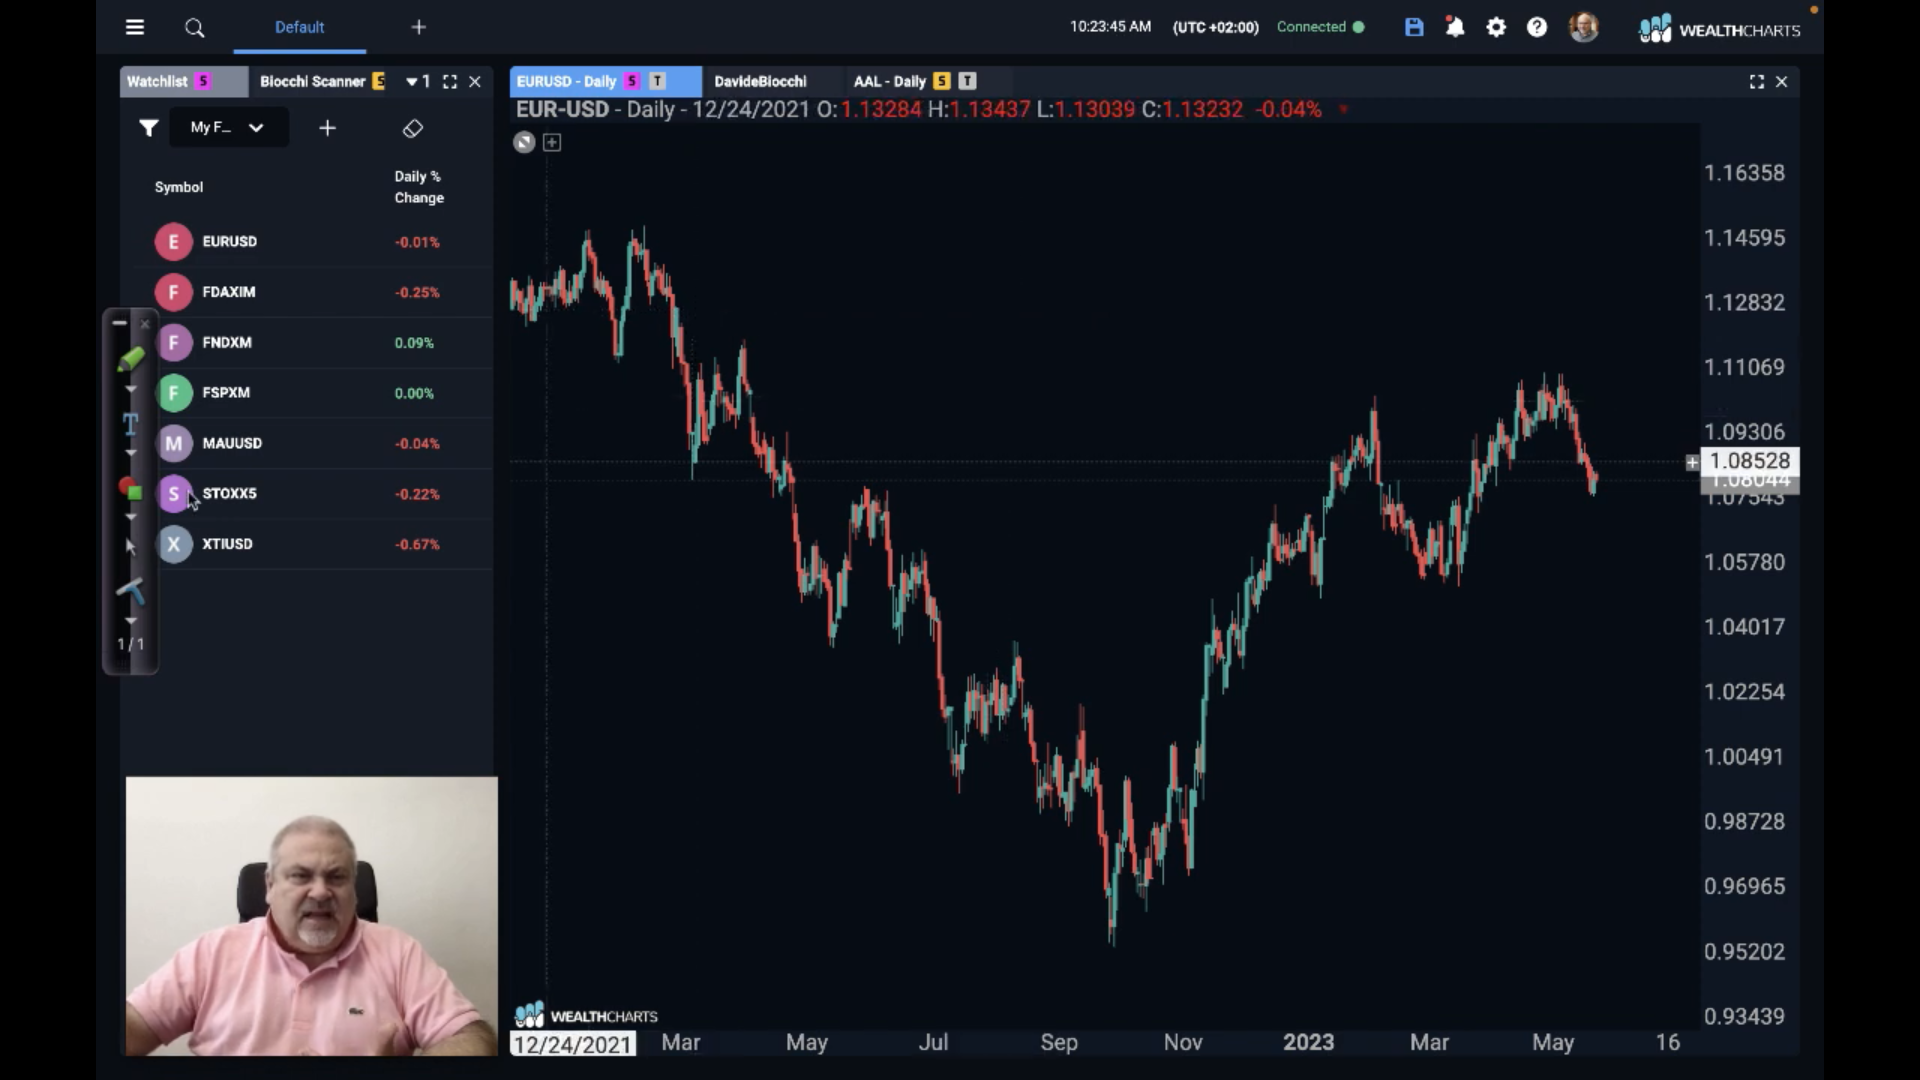The height and width of the screenshot is (1080, 1920).
Task: Toggle S badge on EURUSD Daily tab
Action: 632,81
